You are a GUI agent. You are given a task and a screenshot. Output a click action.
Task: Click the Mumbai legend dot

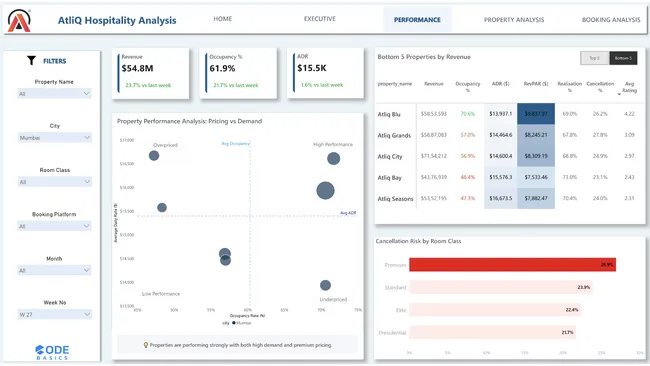(234, 323)
